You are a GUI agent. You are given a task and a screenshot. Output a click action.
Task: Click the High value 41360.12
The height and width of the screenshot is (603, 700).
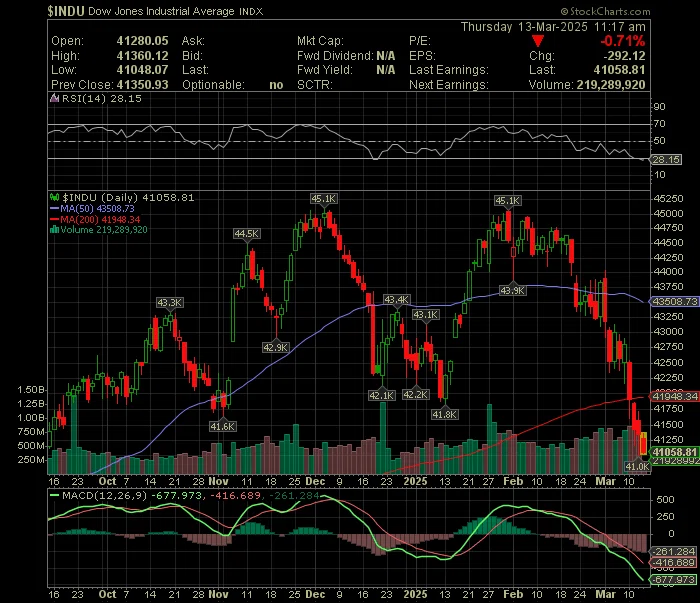pos(142,56)
